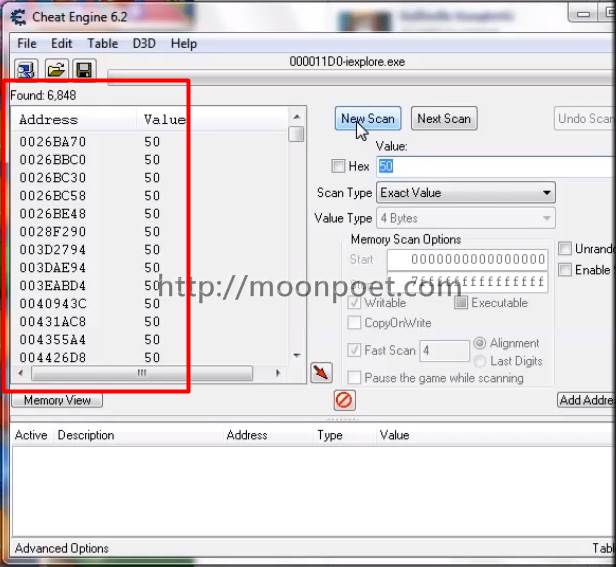
Task: Open the Scan Type dropdown
Action: [465, 193]
